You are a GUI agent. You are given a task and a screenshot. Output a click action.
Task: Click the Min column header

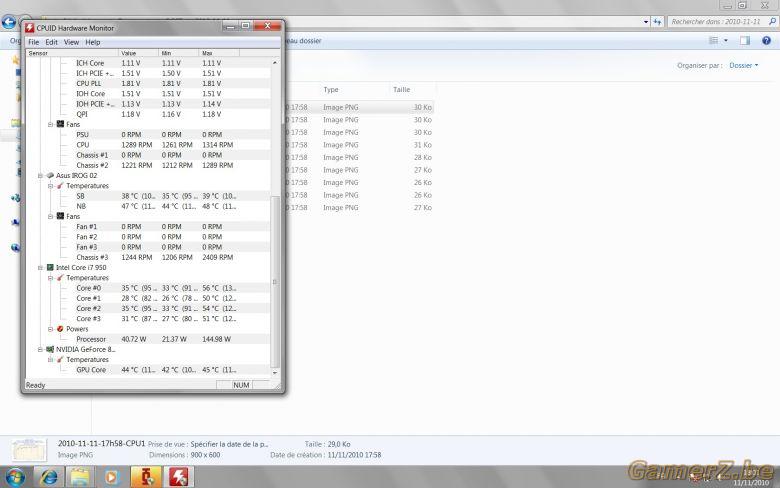[x=179, y=53]
